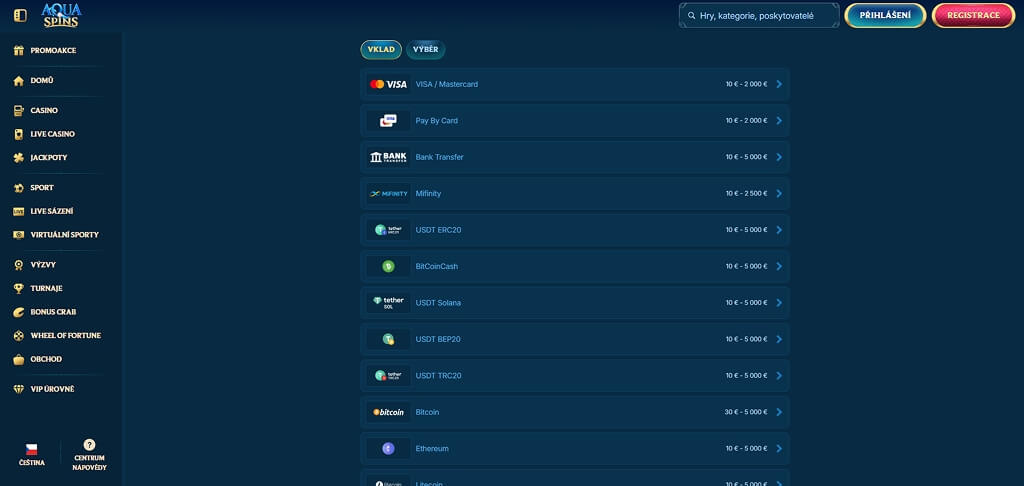Click the Obchod basket icon
Screen dimensions: 1024x486
[x=19, y=359]
